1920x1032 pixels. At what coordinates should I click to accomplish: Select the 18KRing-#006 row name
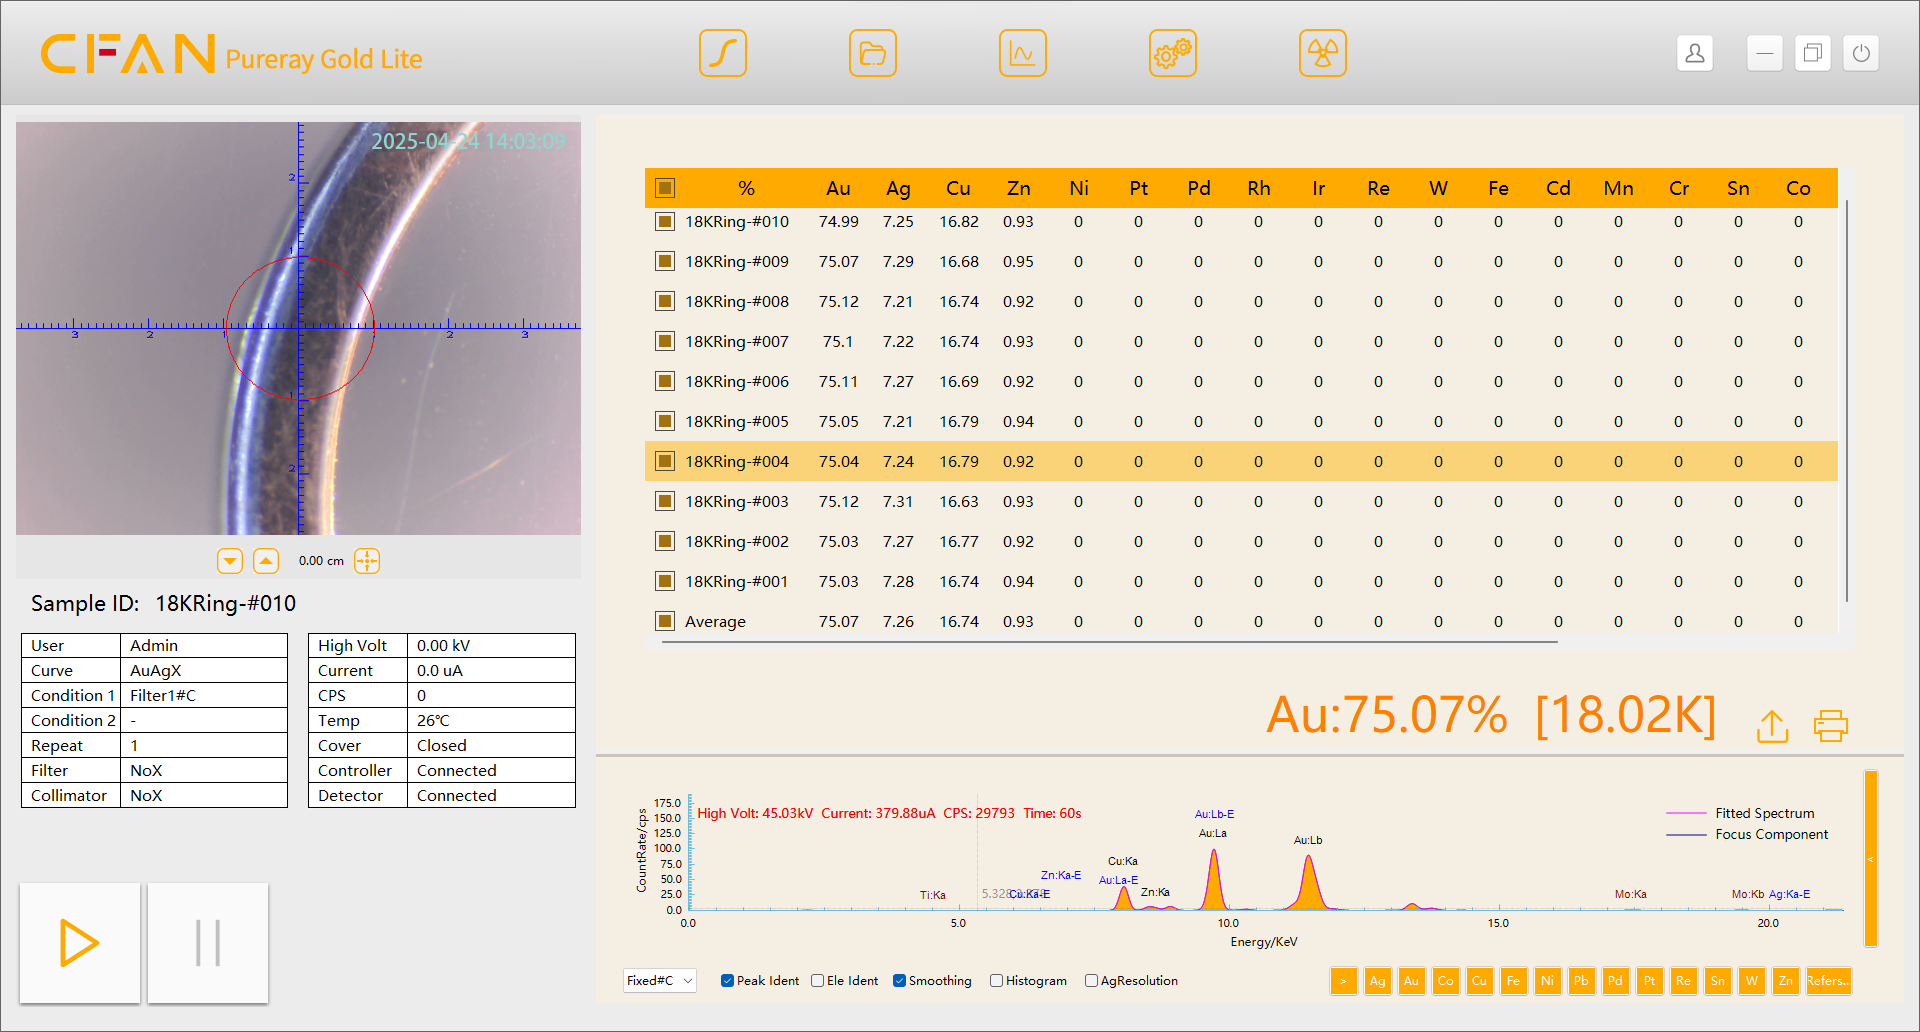(737, 381)
